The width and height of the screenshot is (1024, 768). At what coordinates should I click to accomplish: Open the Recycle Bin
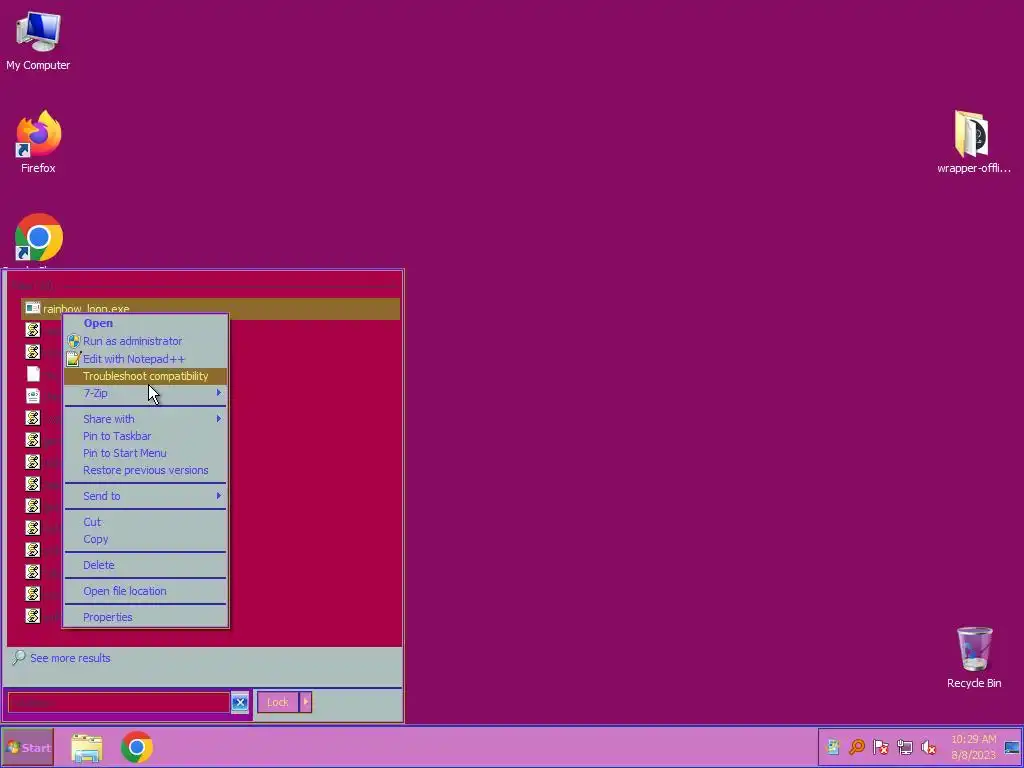pos(974,657)
